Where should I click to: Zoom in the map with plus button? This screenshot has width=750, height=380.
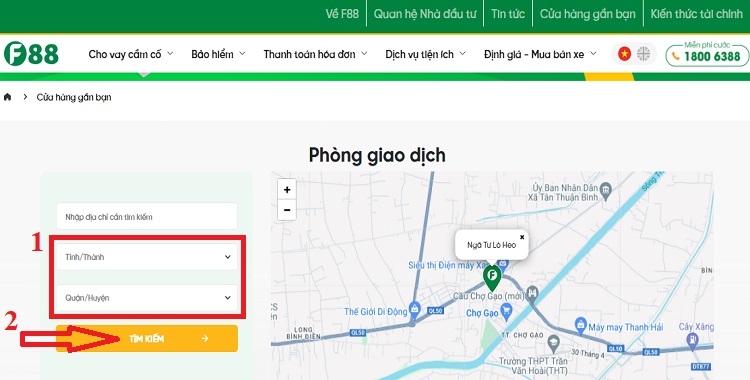click(x=287, y=190)
